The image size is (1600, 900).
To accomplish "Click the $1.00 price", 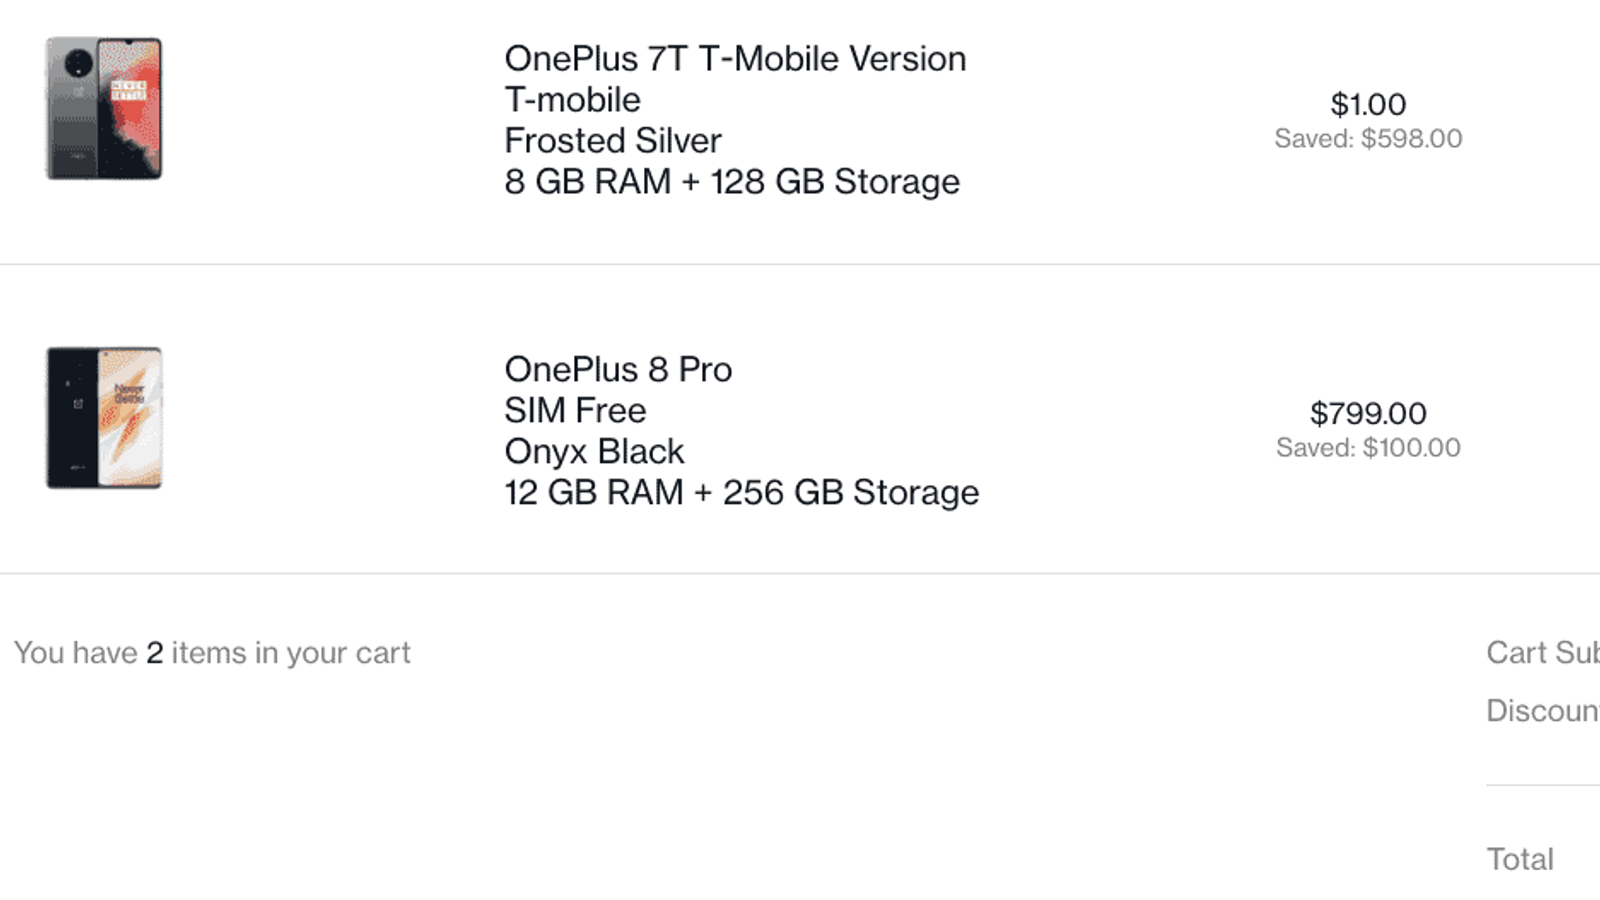I will pos(1367,104).
